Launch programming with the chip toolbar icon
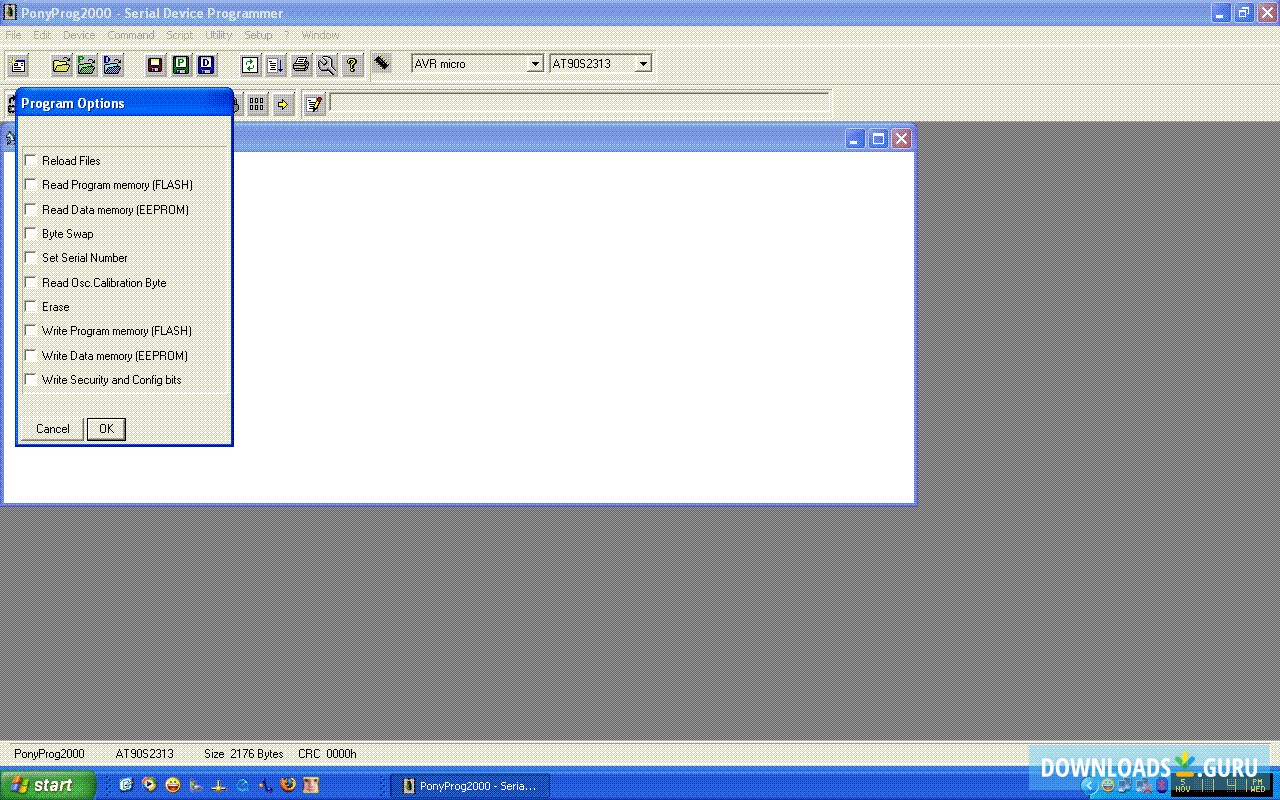 pos(383,64)
